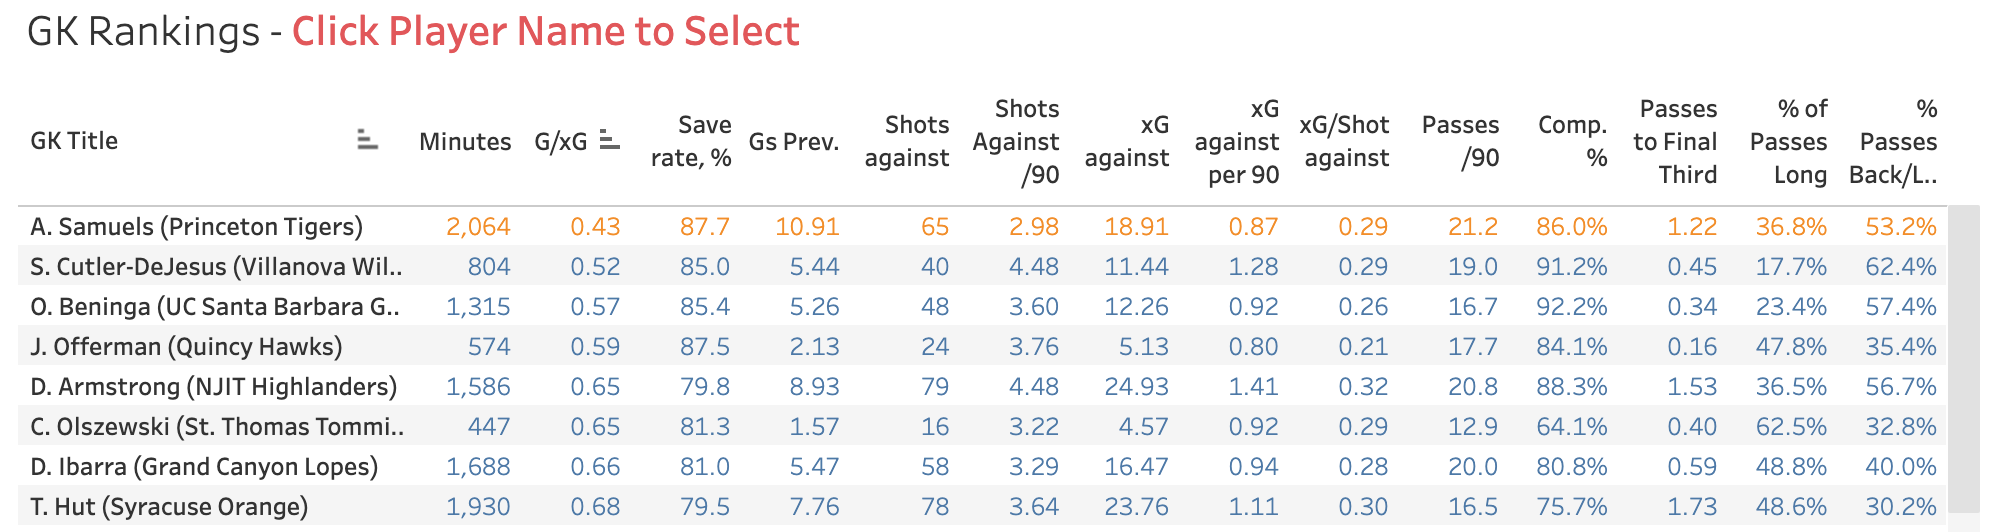This screenshot has height=532, width=1996.
Task: Click the Passes /90 column header
Action: coord(1460,142)
